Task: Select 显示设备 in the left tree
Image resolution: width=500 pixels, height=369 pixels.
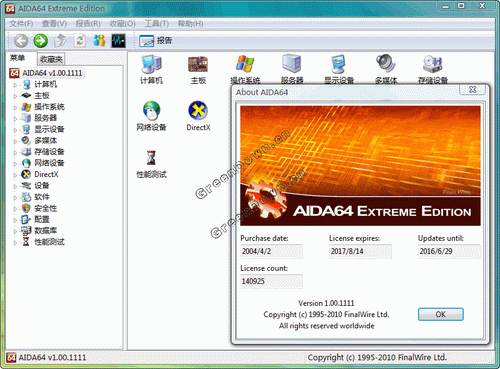Action: pyautogui.click(x=49, y=129)
